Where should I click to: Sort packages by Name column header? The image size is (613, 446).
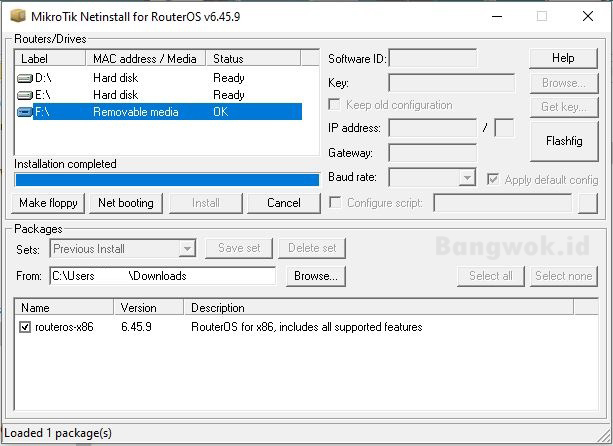64,308
